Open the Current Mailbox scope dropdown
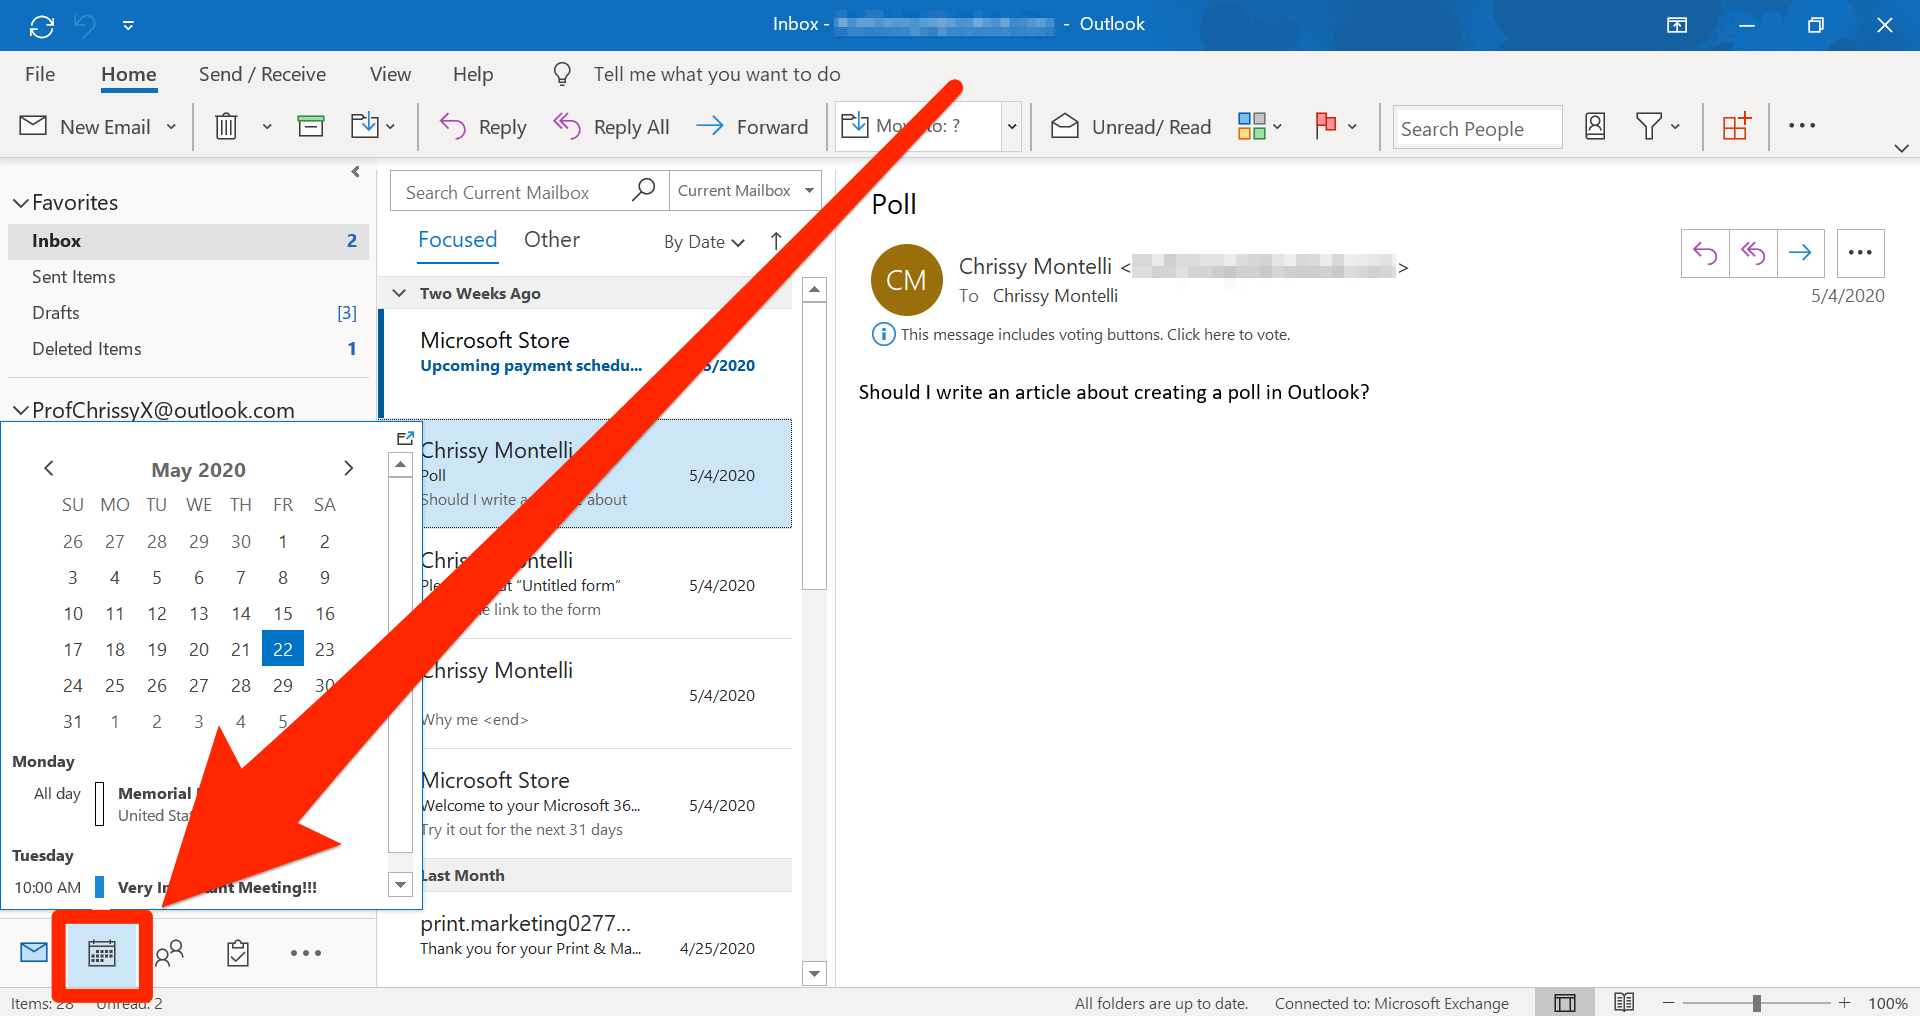Viewport: 1920px width, 1016px height. [x=745, y=191]
